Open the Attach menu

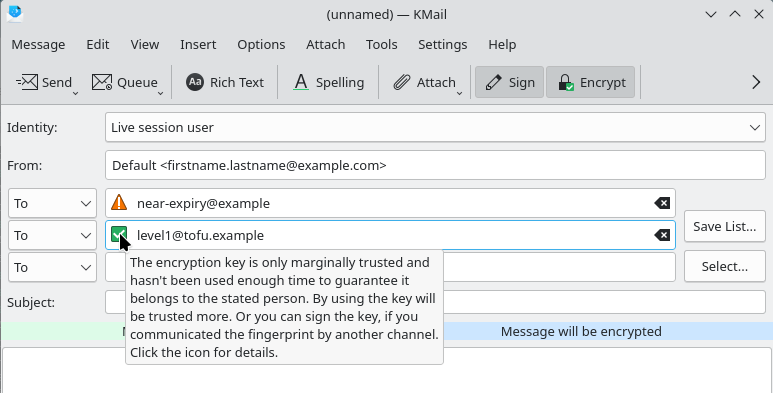click(x=325, y=44)
